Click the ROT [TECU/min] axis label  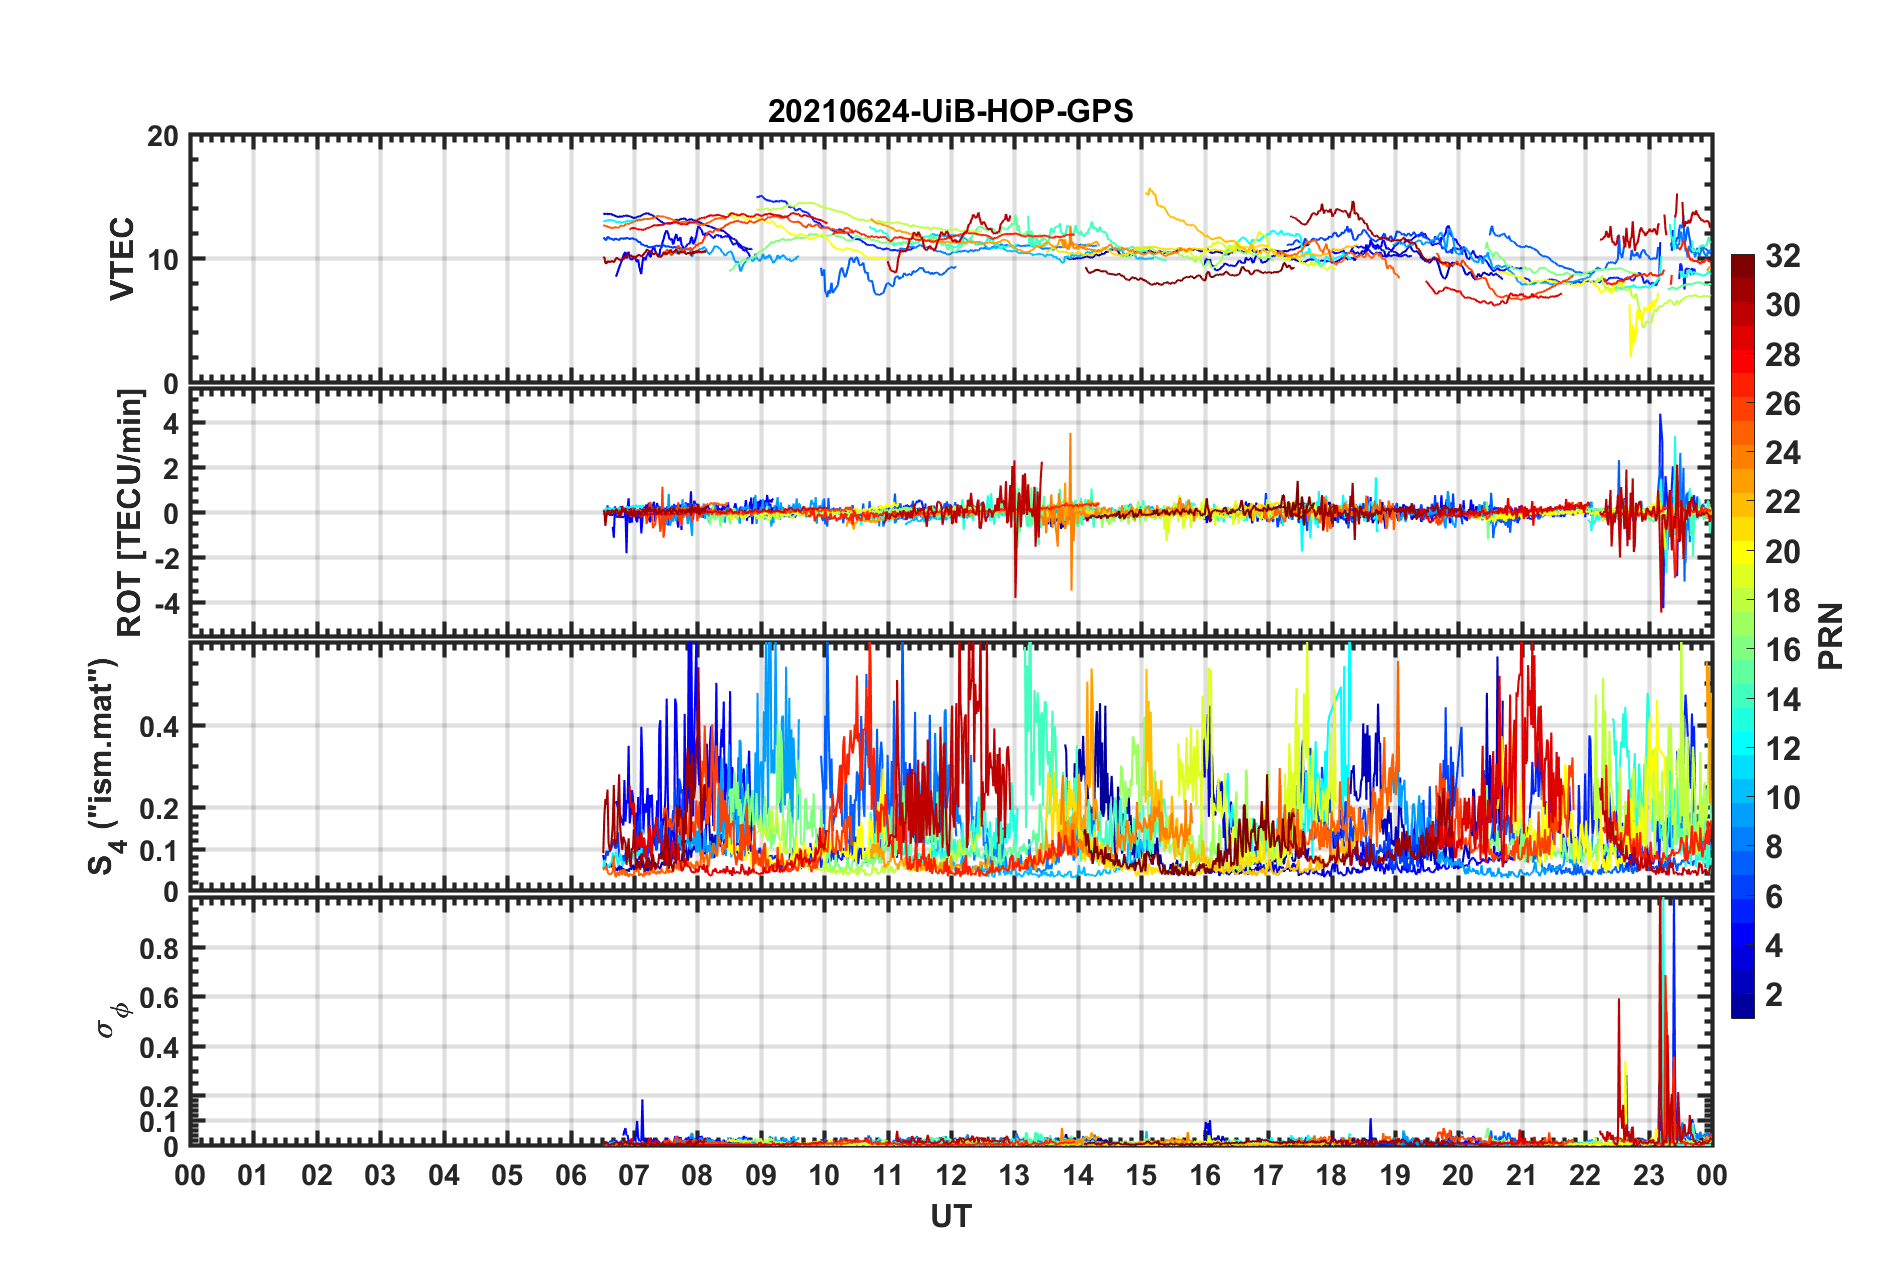tap(130, 513)
